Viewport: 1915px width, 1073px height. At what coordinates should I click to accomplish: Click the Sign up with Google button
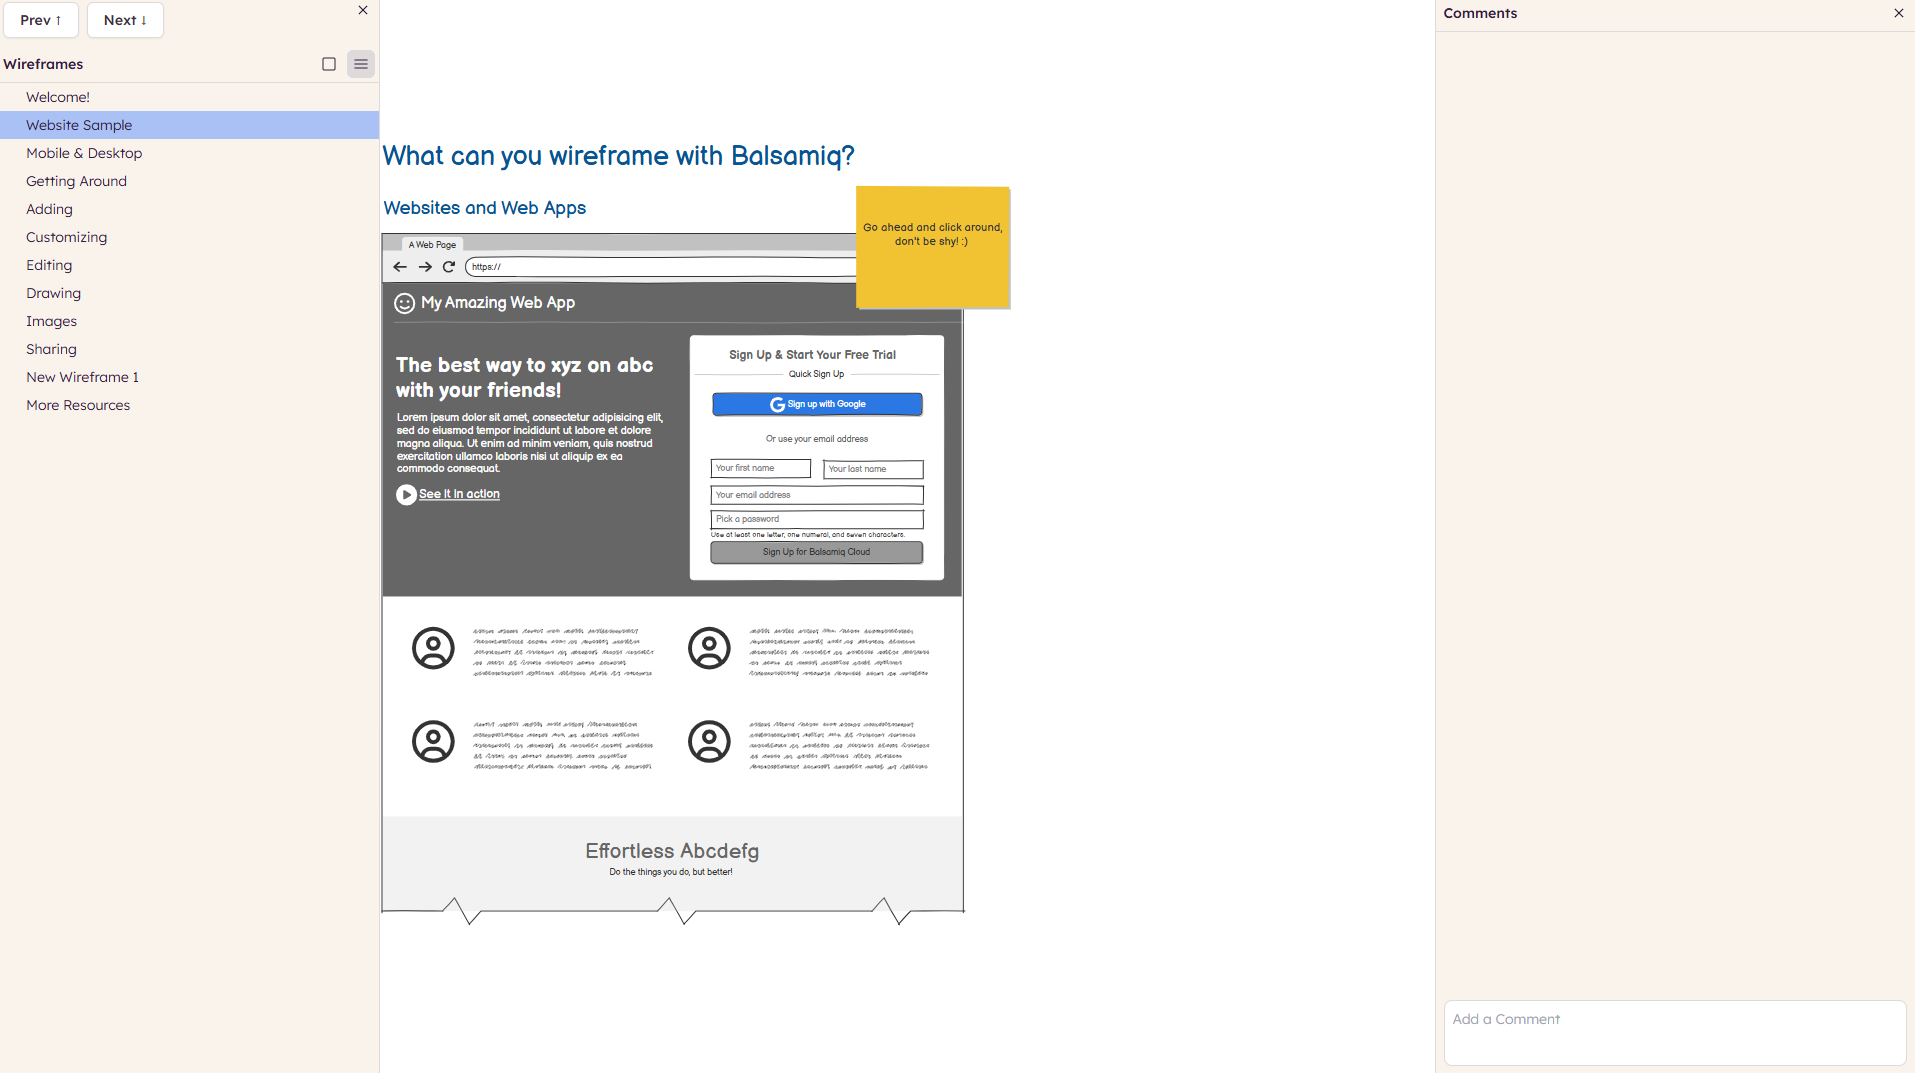coord(817,404)
